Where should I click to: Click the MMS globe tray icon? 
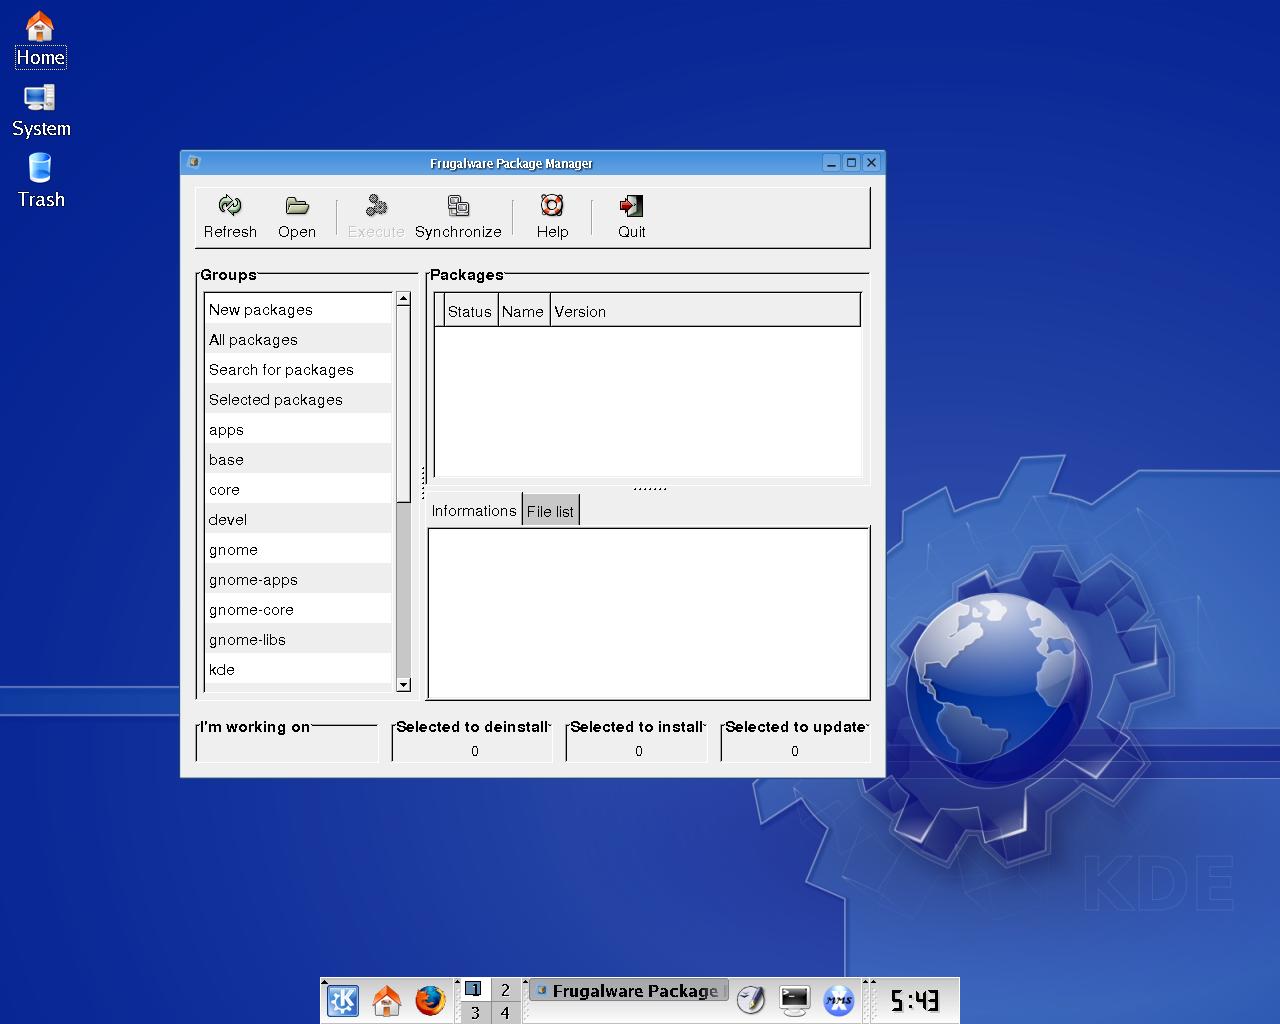coord(839,1000)
